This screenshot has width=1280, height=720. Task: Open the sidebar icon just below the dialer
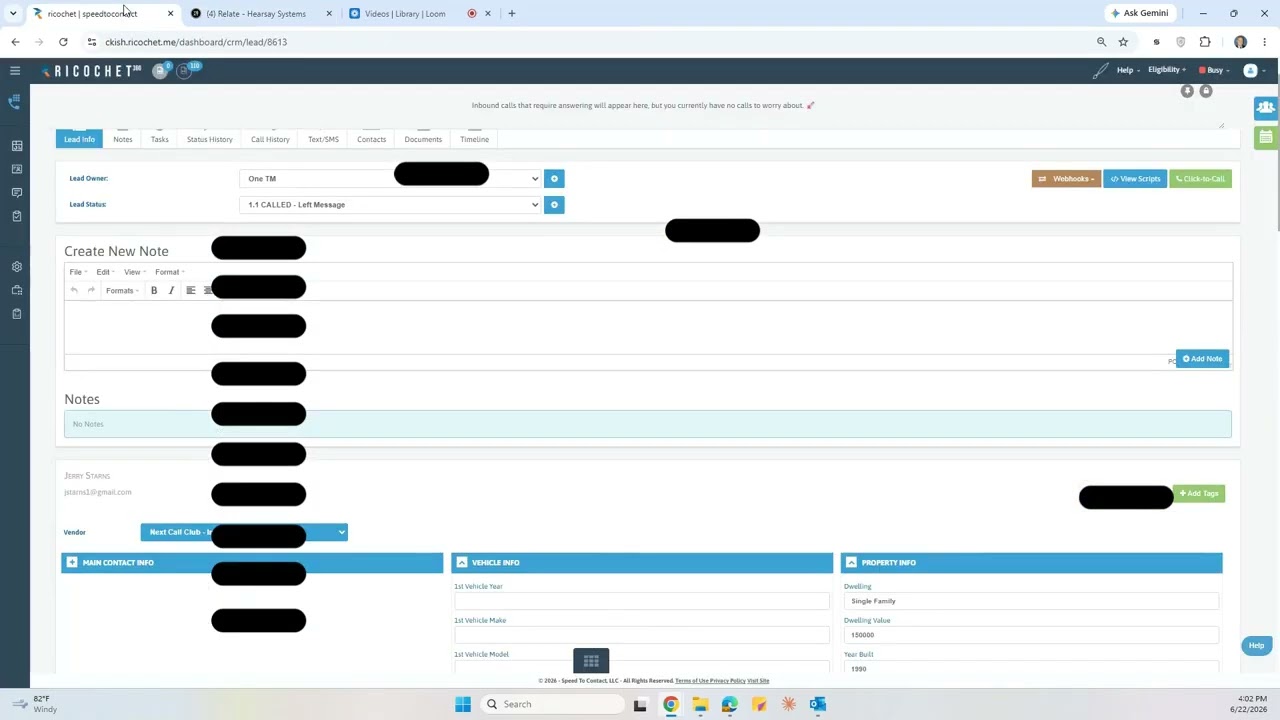[x=17, y=146]
